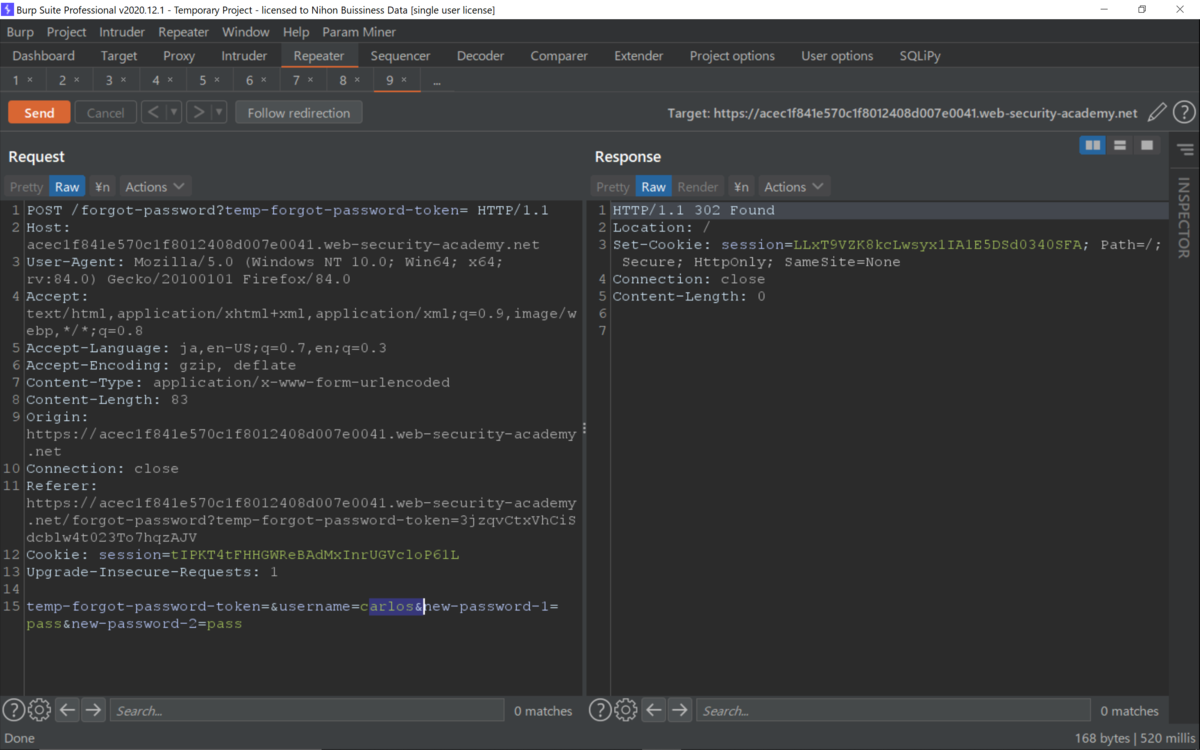Open the Intruder menu

coord(122,32)
